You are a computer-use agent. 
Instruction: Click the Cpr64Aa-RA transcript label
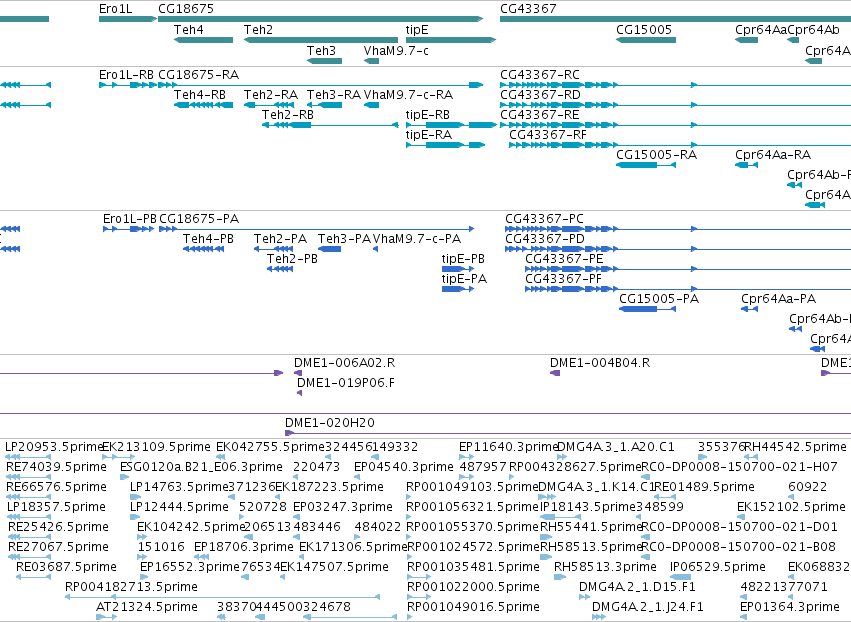point(773,155)
